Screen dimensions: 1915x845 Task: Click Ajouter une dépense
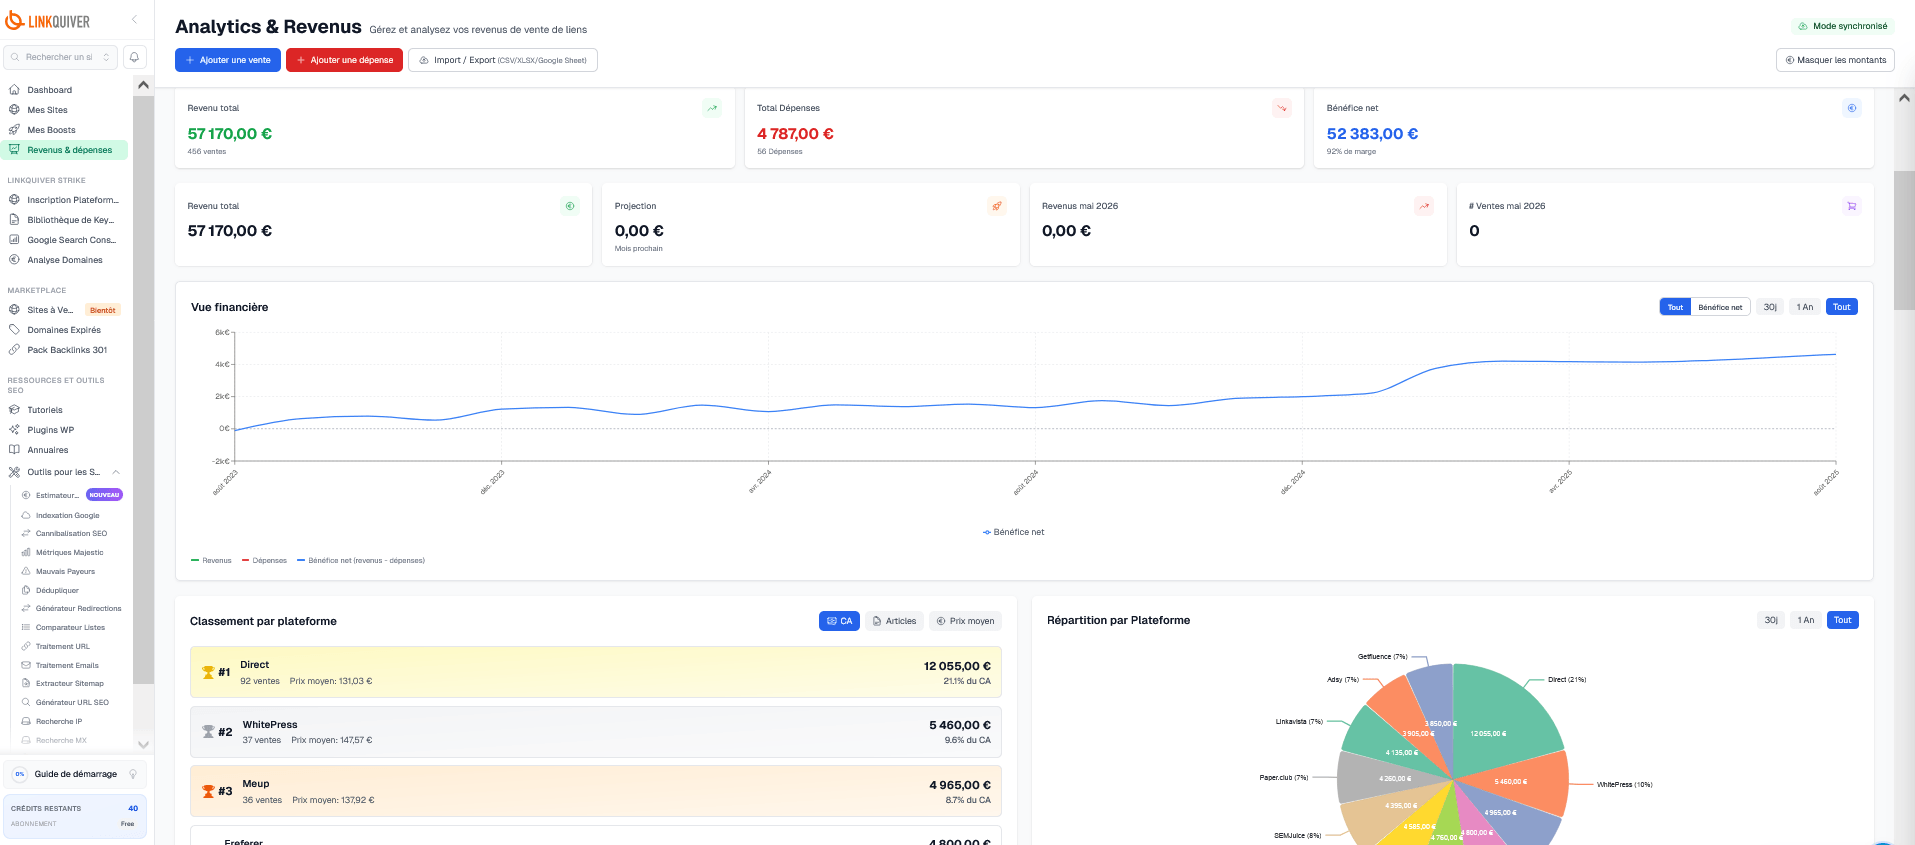[344, 60]
